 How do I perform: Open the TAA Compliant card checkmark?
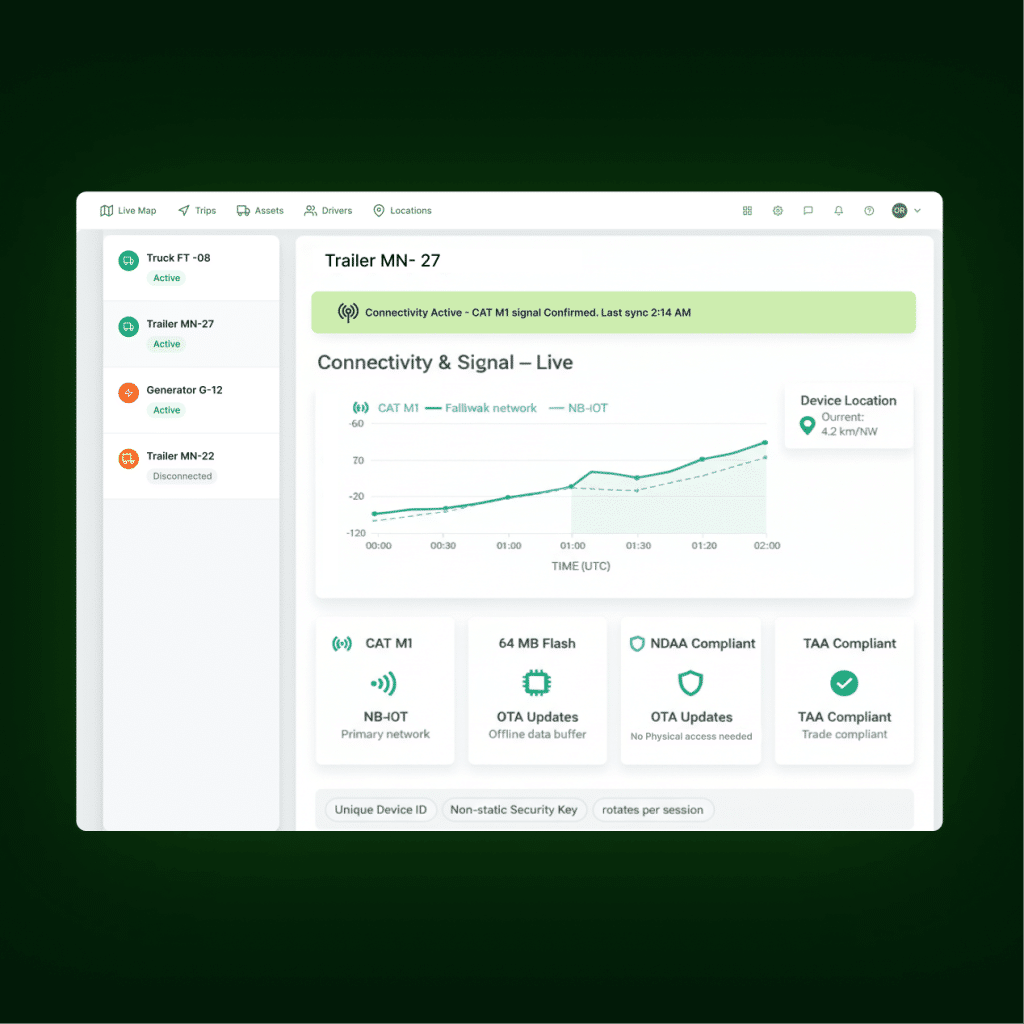tap(844, 683)
